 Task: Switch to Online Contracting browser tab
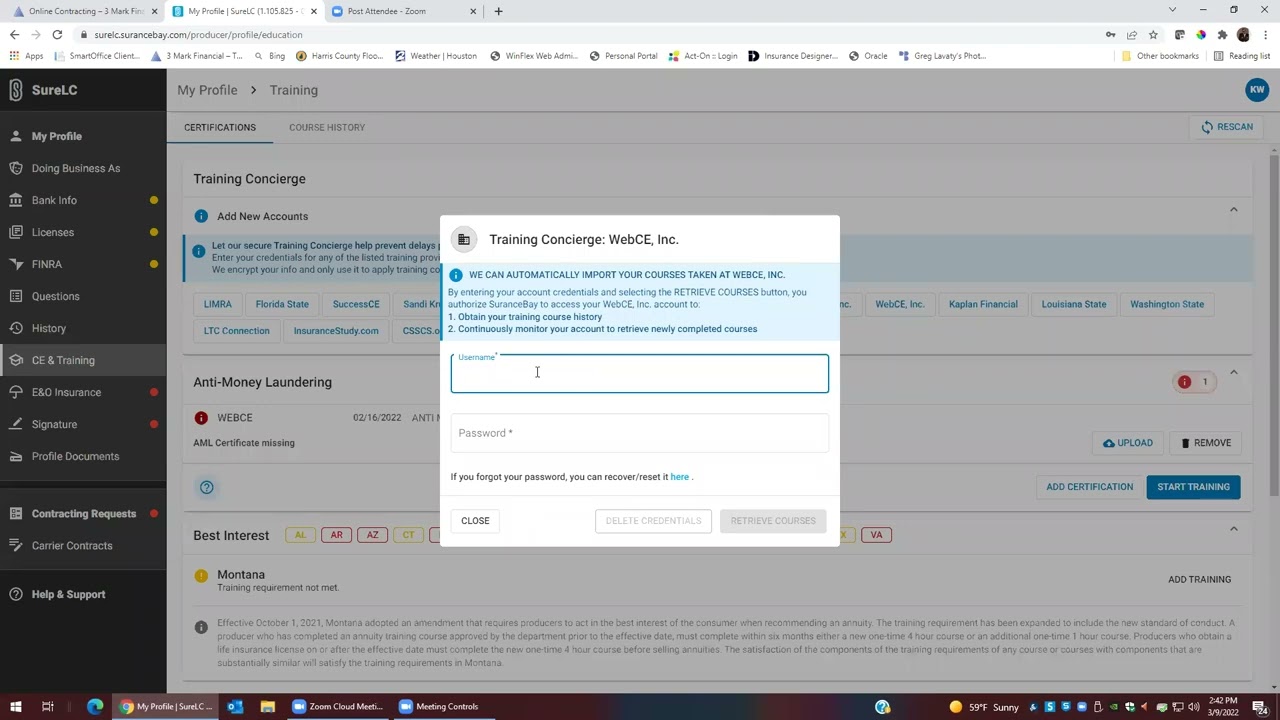click(x=84, y=11)
